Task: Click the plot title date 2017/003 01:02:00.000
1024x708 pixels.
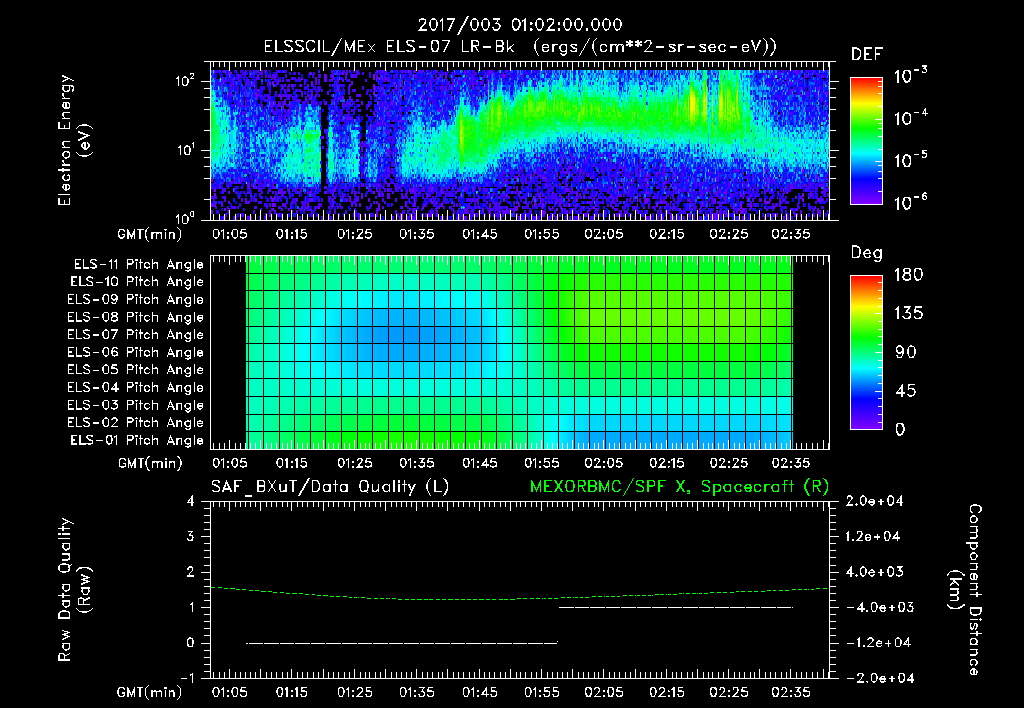Action: click(520, 25)
